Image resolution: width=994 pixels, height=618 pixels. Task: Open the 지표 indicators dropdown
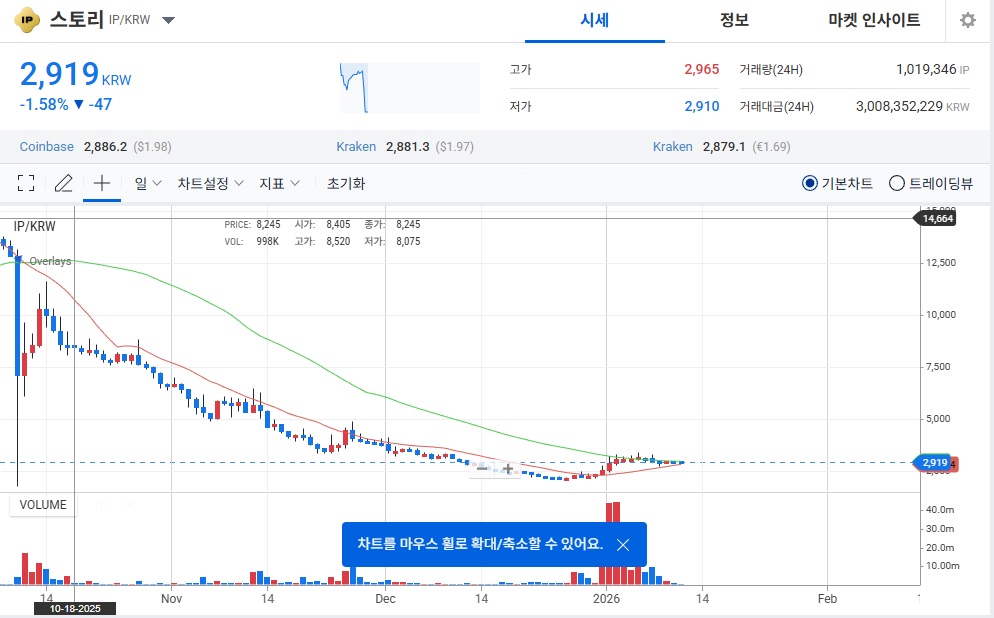[x=279, y=183]
